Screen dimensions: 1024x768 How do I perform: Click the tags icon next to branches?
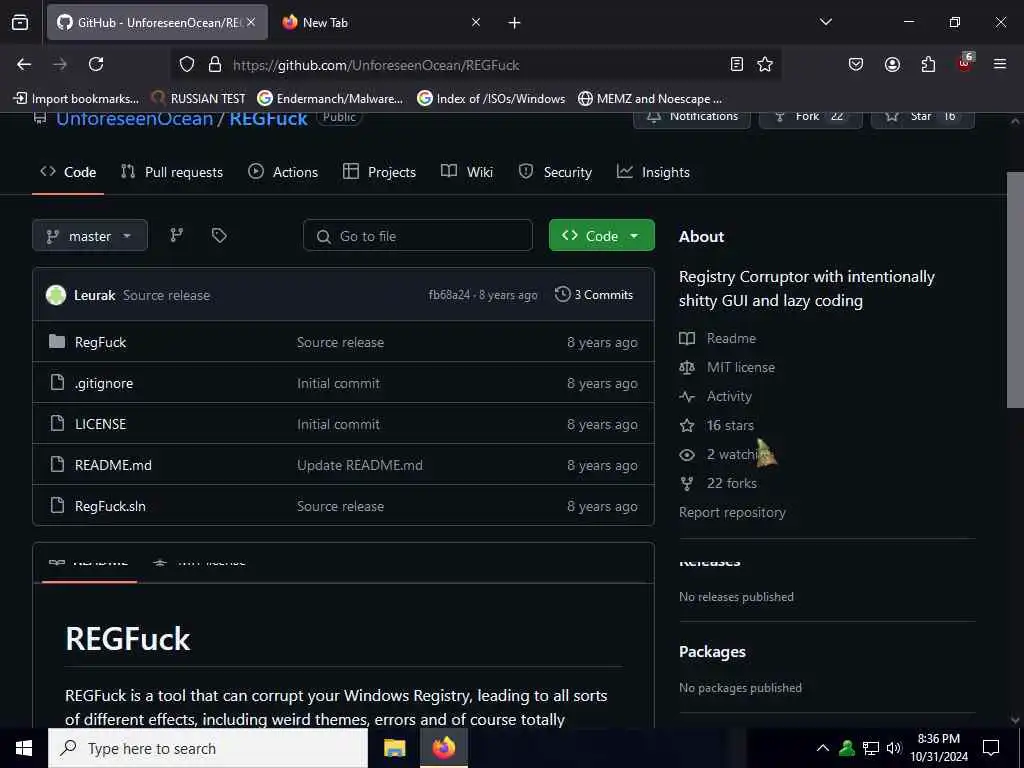point(219,235)
